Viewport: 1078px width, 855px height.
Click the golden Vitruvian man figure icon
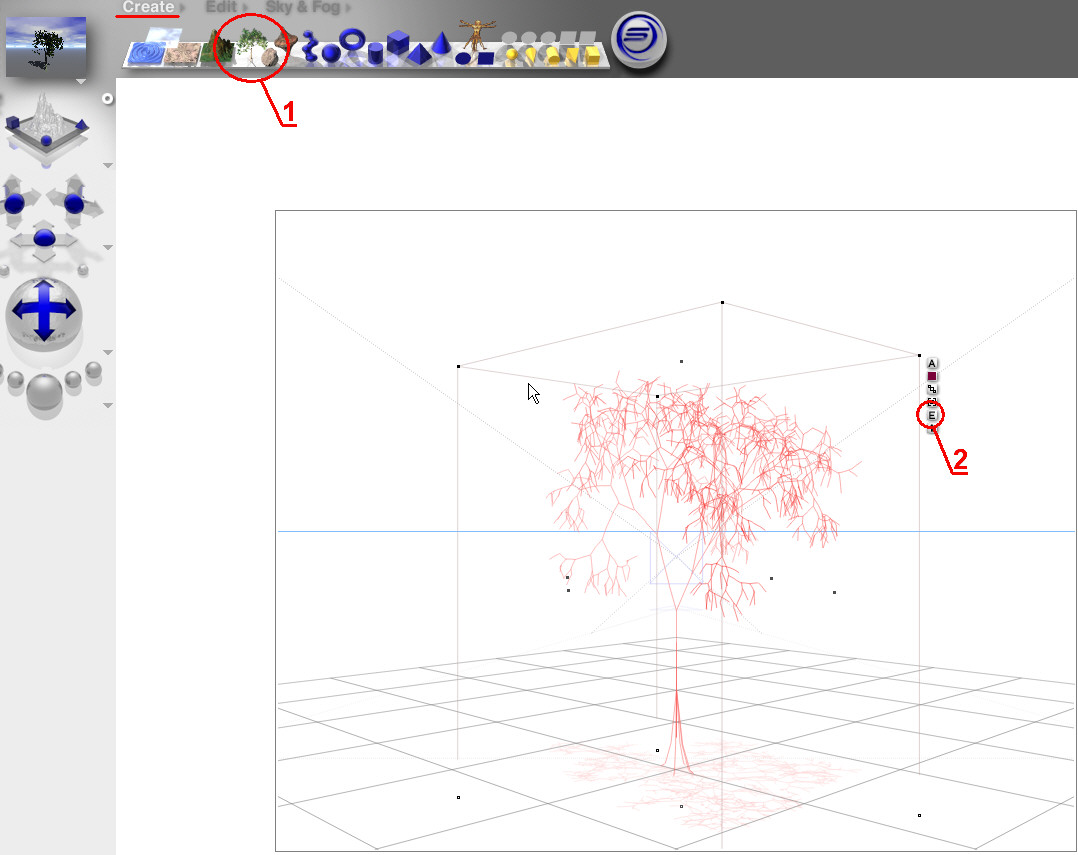pyautogui.click(x=476, y=34)
